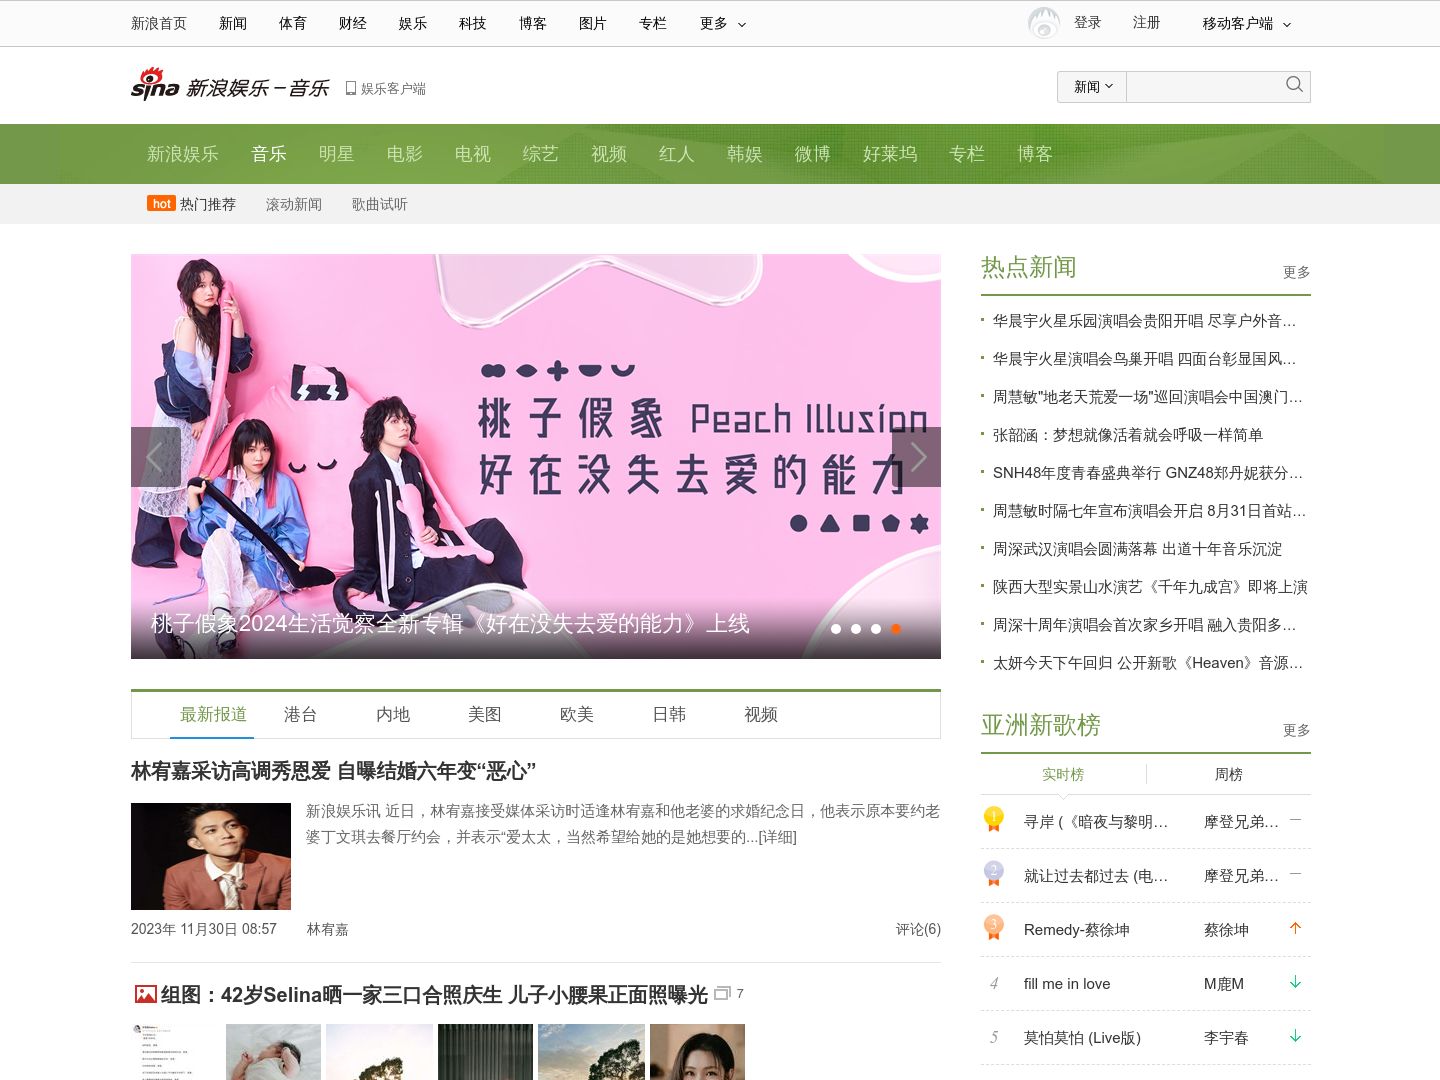Open 太妍今天下午回归 news item

[x=1148, y=663]
